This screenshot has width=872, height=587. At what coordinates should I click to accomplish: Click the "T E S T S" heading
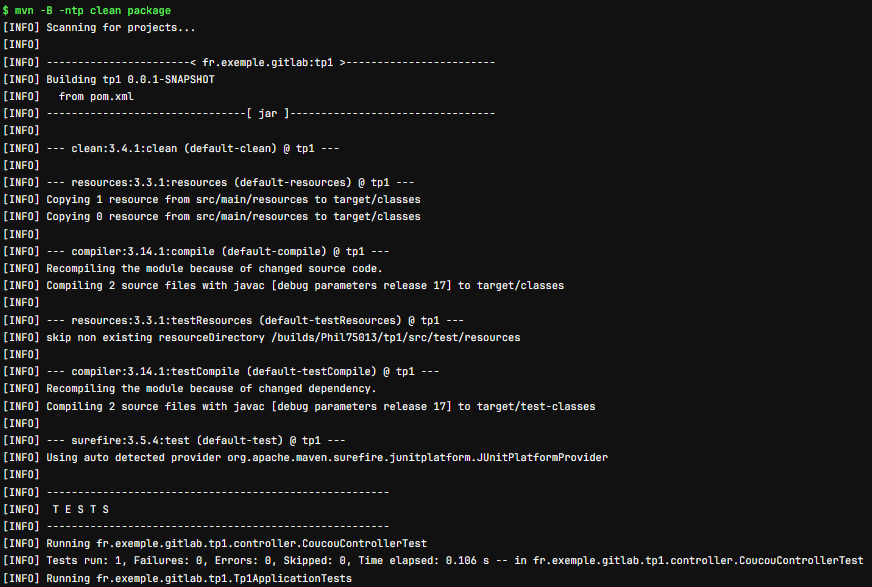coord(80,509)
